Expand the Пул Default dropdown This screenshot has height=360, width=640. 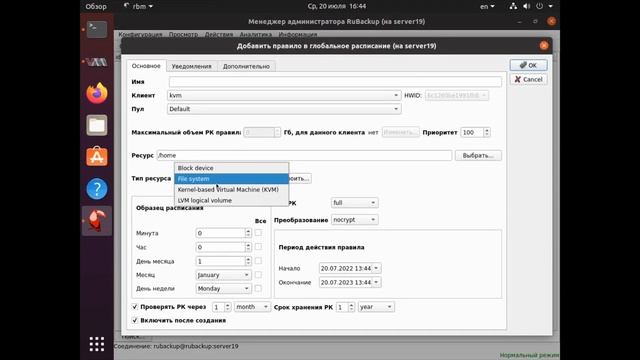pos(284,109)
